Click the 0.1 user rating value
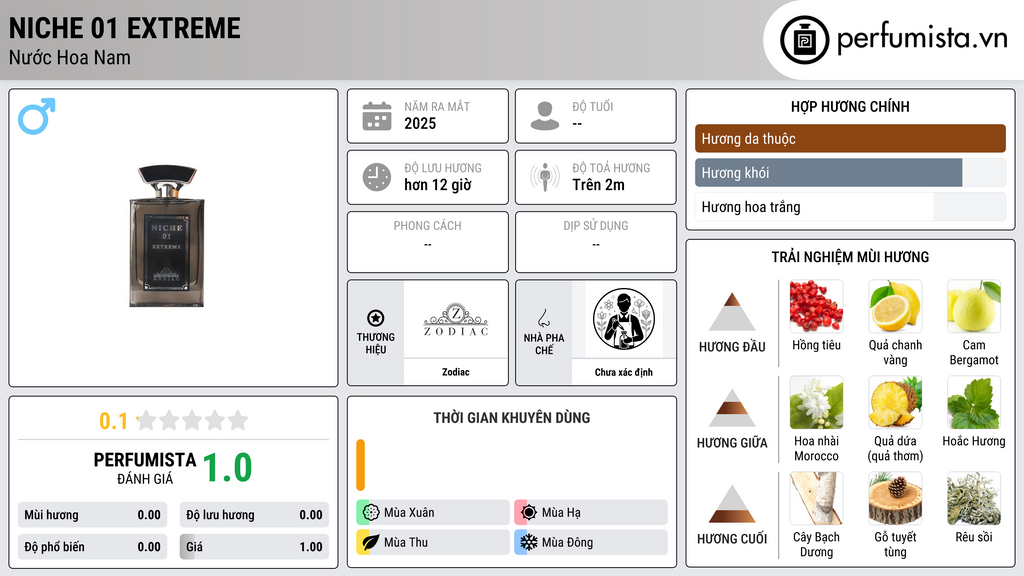1024x576 pixels. tap(114, 421)
